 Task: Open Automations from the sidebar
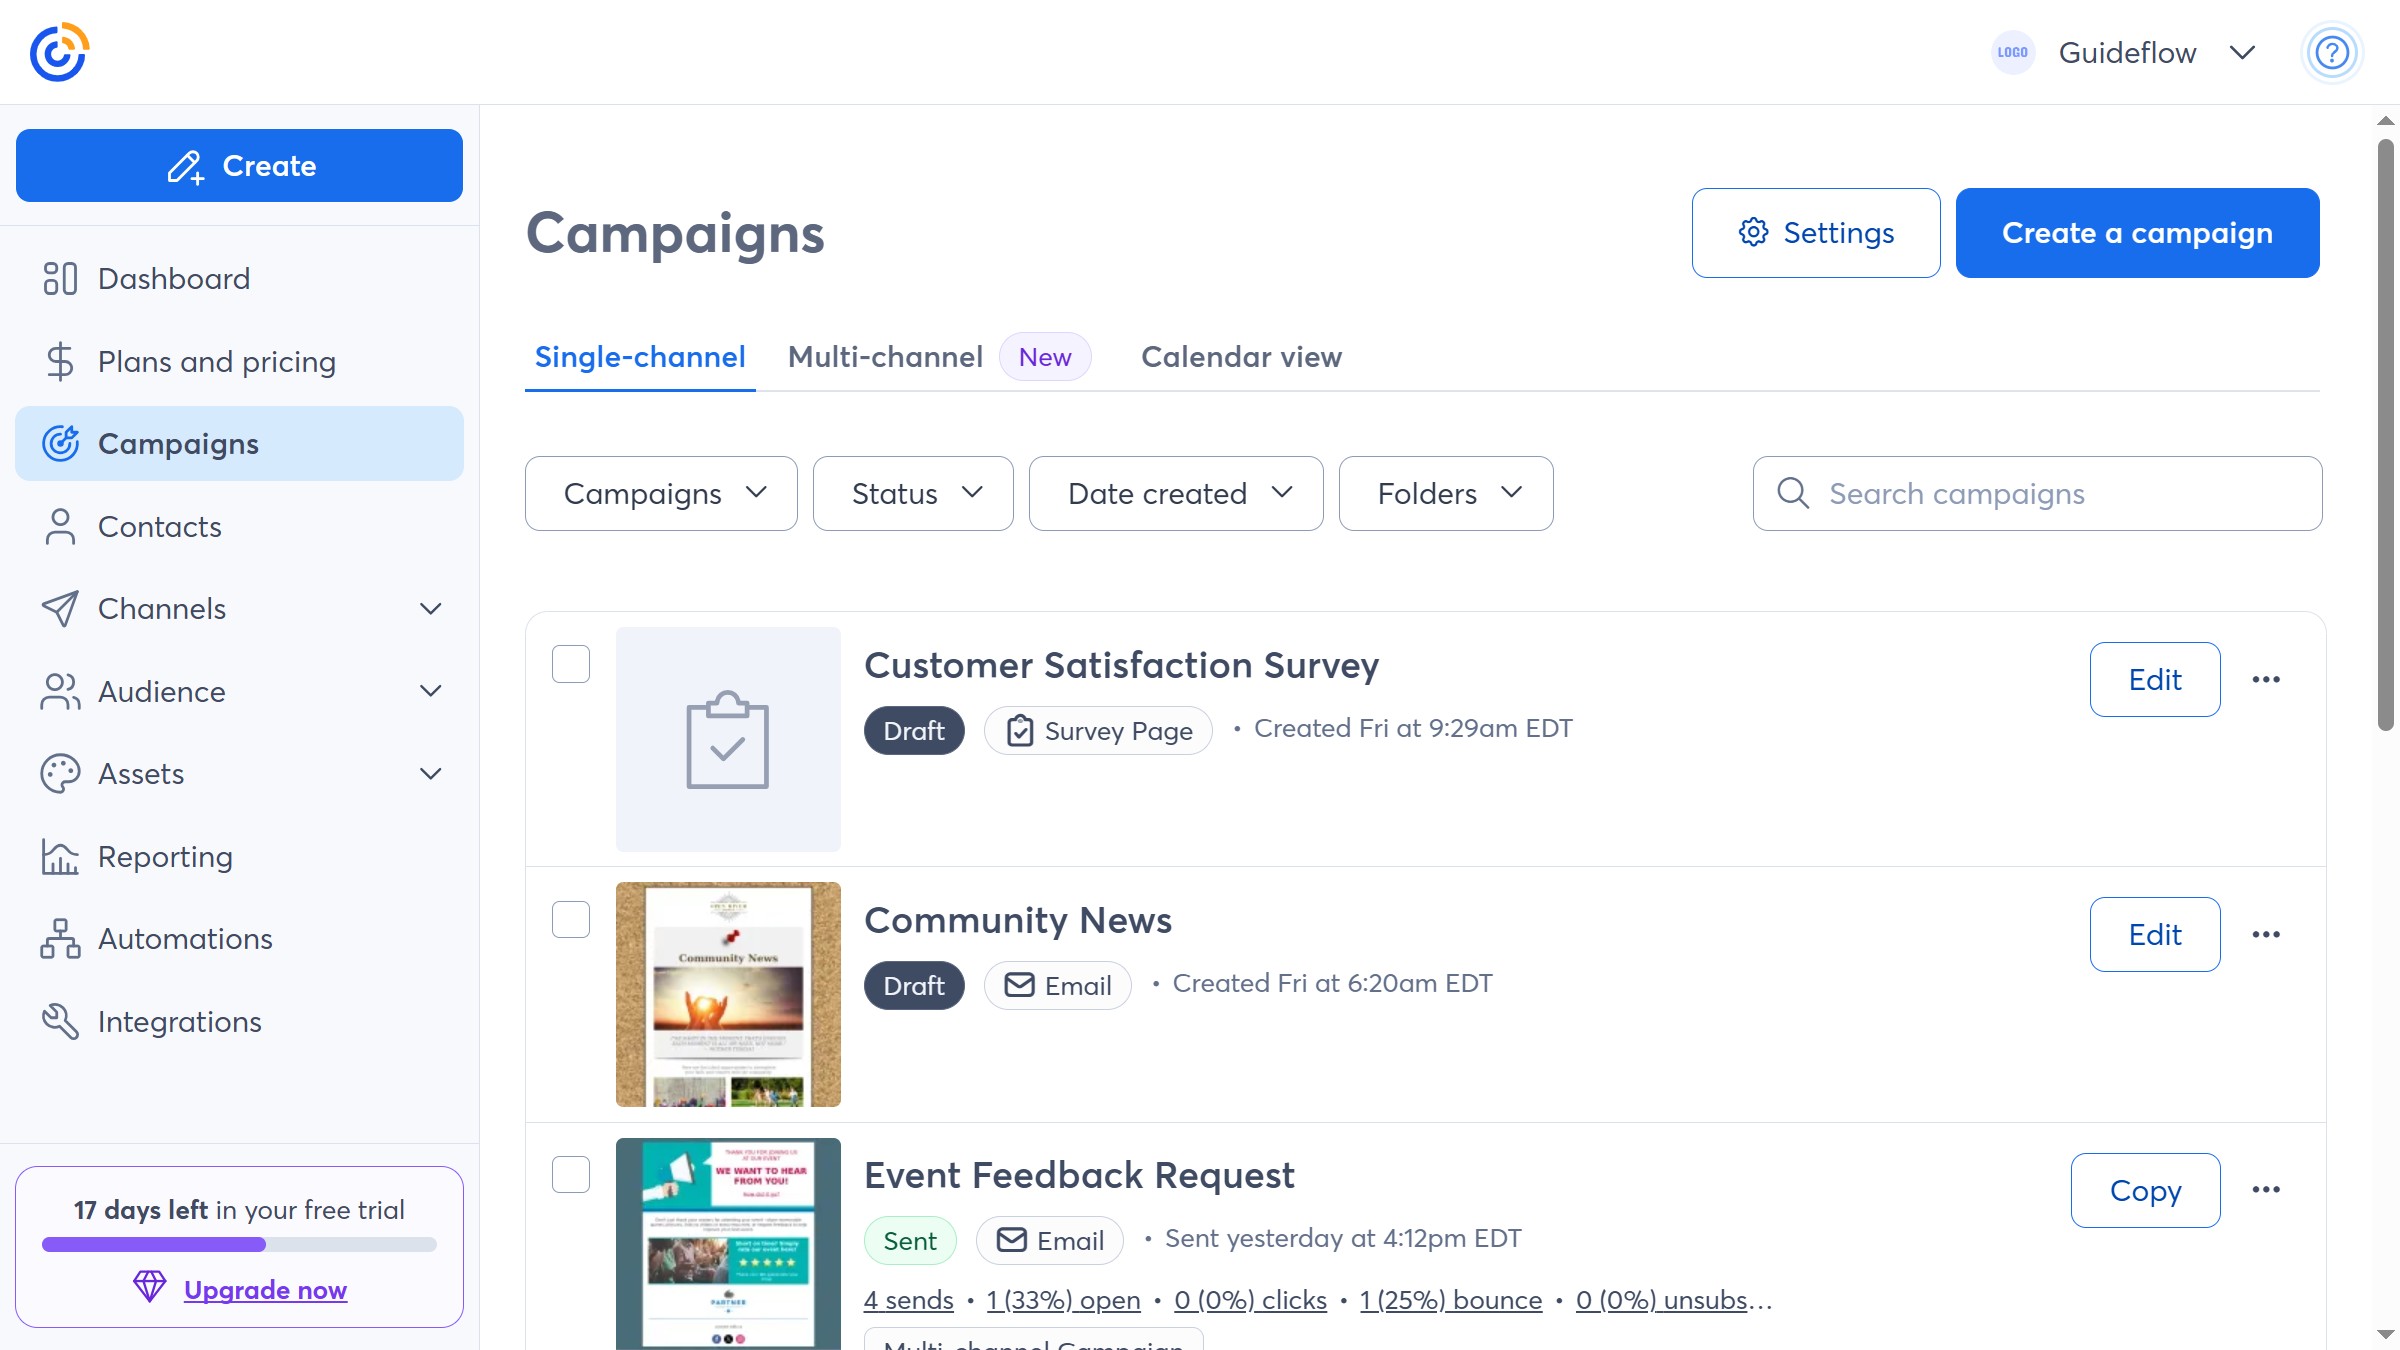coord(184,938)
